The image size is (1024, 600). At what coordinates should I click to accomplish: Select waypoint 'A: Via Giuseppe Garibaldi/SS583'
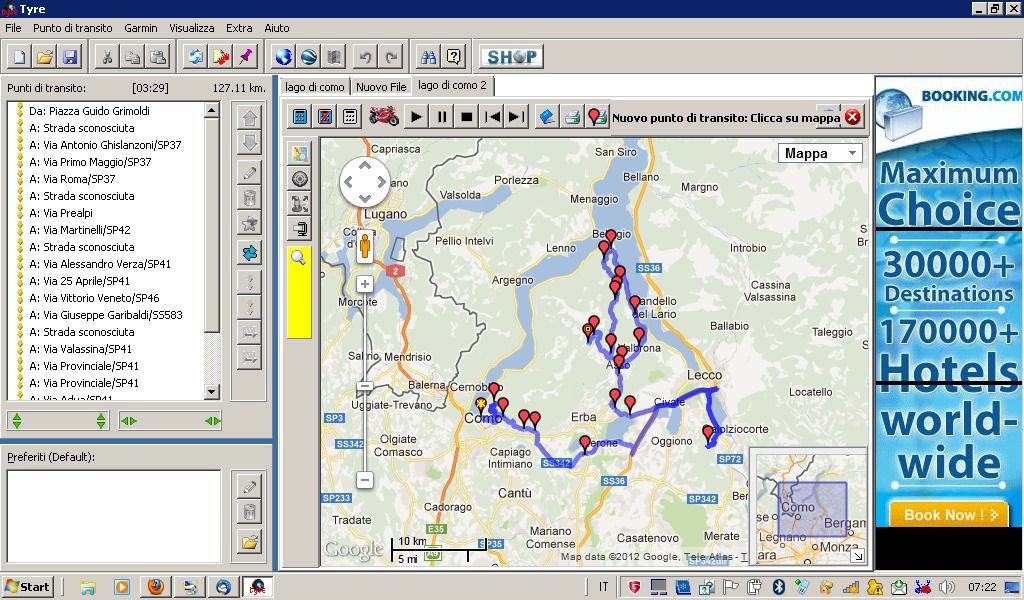pos(106,315)
